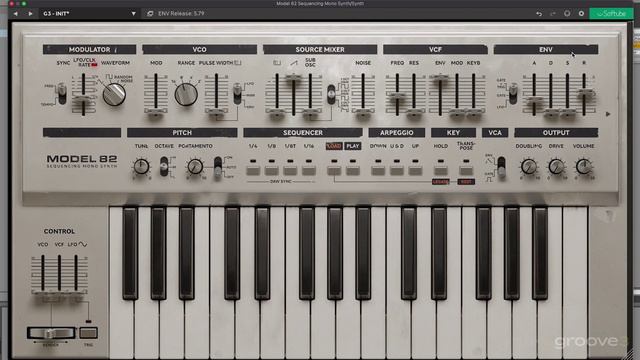640x360 pixels.
Task: Click the SUB OSC level slider
Action: pos(310,112)
